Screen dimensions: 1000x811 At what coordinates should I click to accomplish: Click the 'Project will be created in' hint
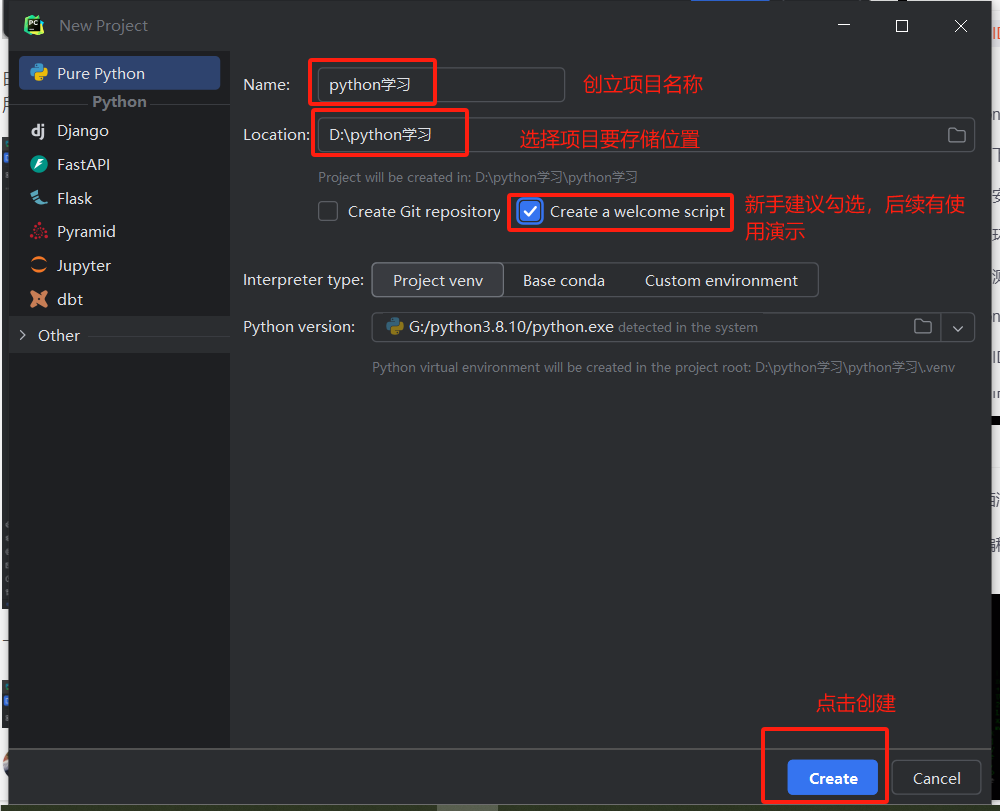click(x=478, y=177)
